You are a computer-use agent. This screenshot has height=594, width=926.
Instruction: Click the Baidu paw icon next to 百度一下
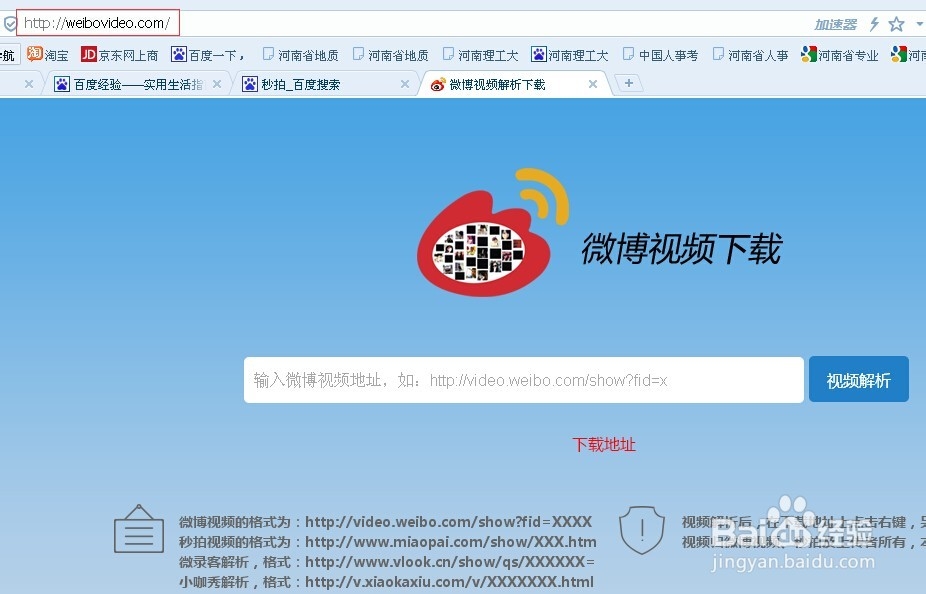pos(179,54)
